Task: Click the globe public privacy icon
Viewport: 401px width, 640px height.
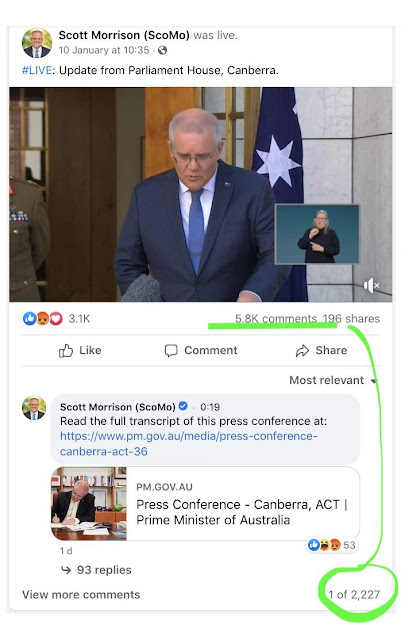Action: pos(163,50)
